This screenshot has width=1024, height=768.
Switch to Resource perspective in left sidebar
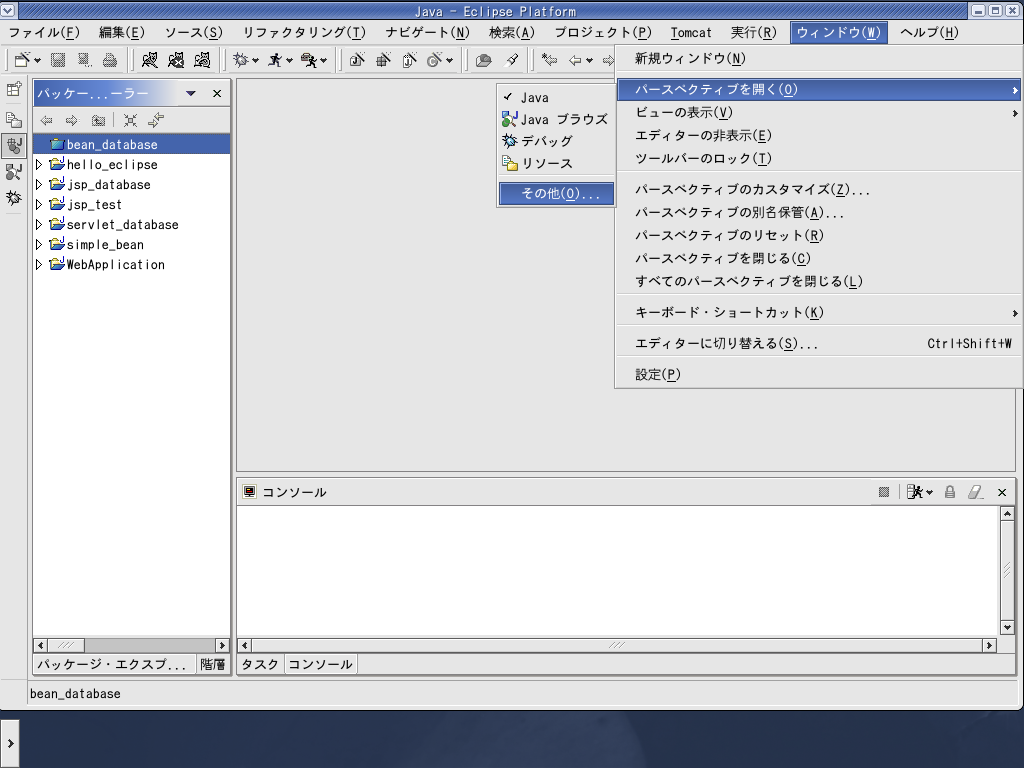14,120
